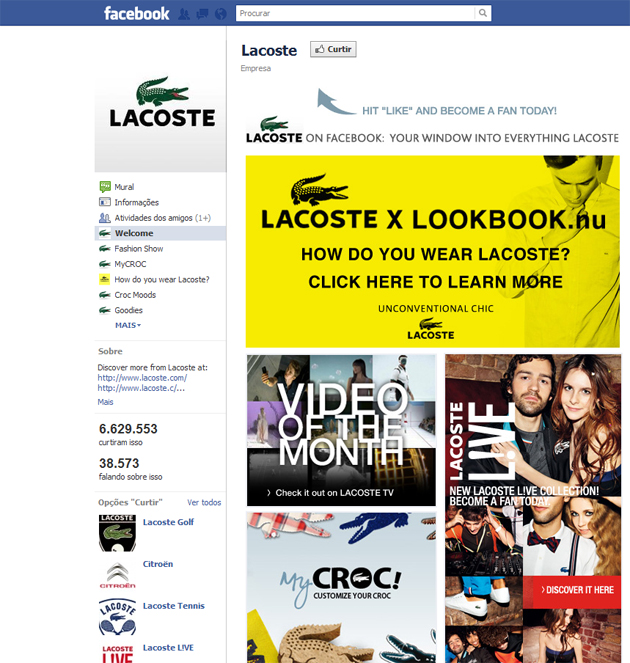Open friend requests icon in header
Viewport: 630px width, 663px height.
pyautogui.click(x=184, y=14)
